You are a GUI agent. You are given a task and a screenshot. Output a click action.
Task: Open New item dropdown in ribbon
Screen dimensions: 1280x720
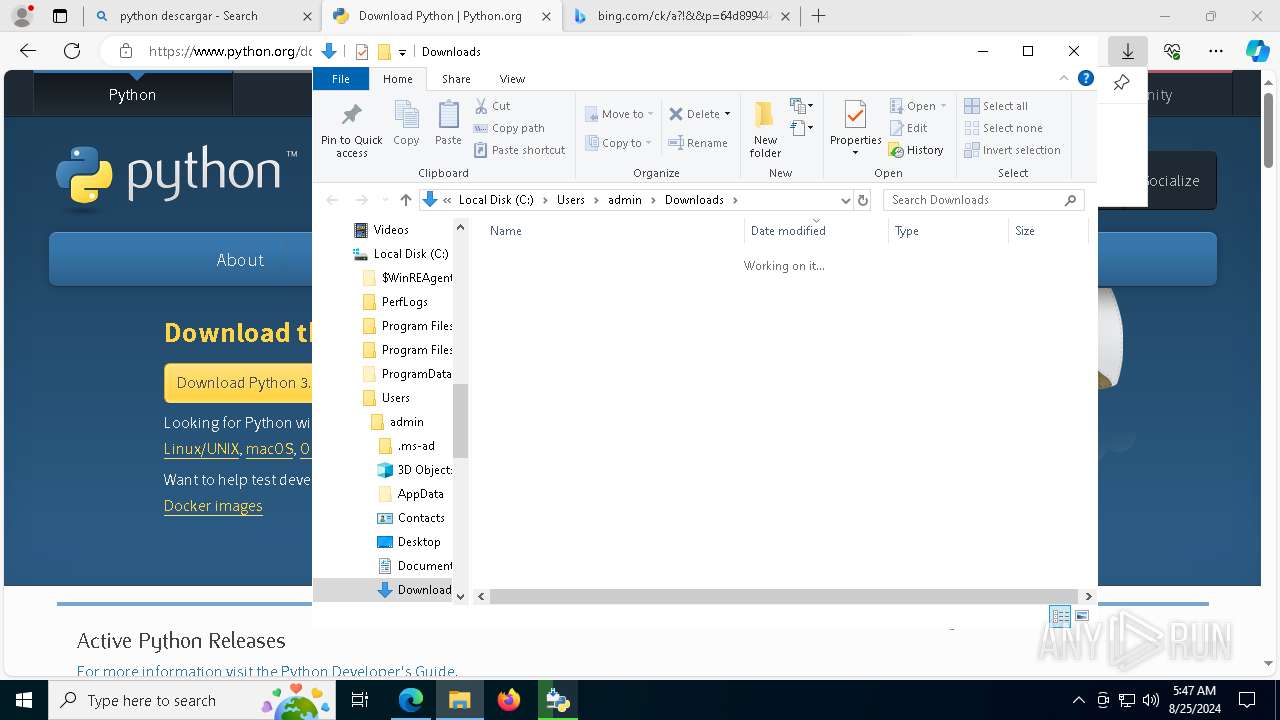pos(801,106)
